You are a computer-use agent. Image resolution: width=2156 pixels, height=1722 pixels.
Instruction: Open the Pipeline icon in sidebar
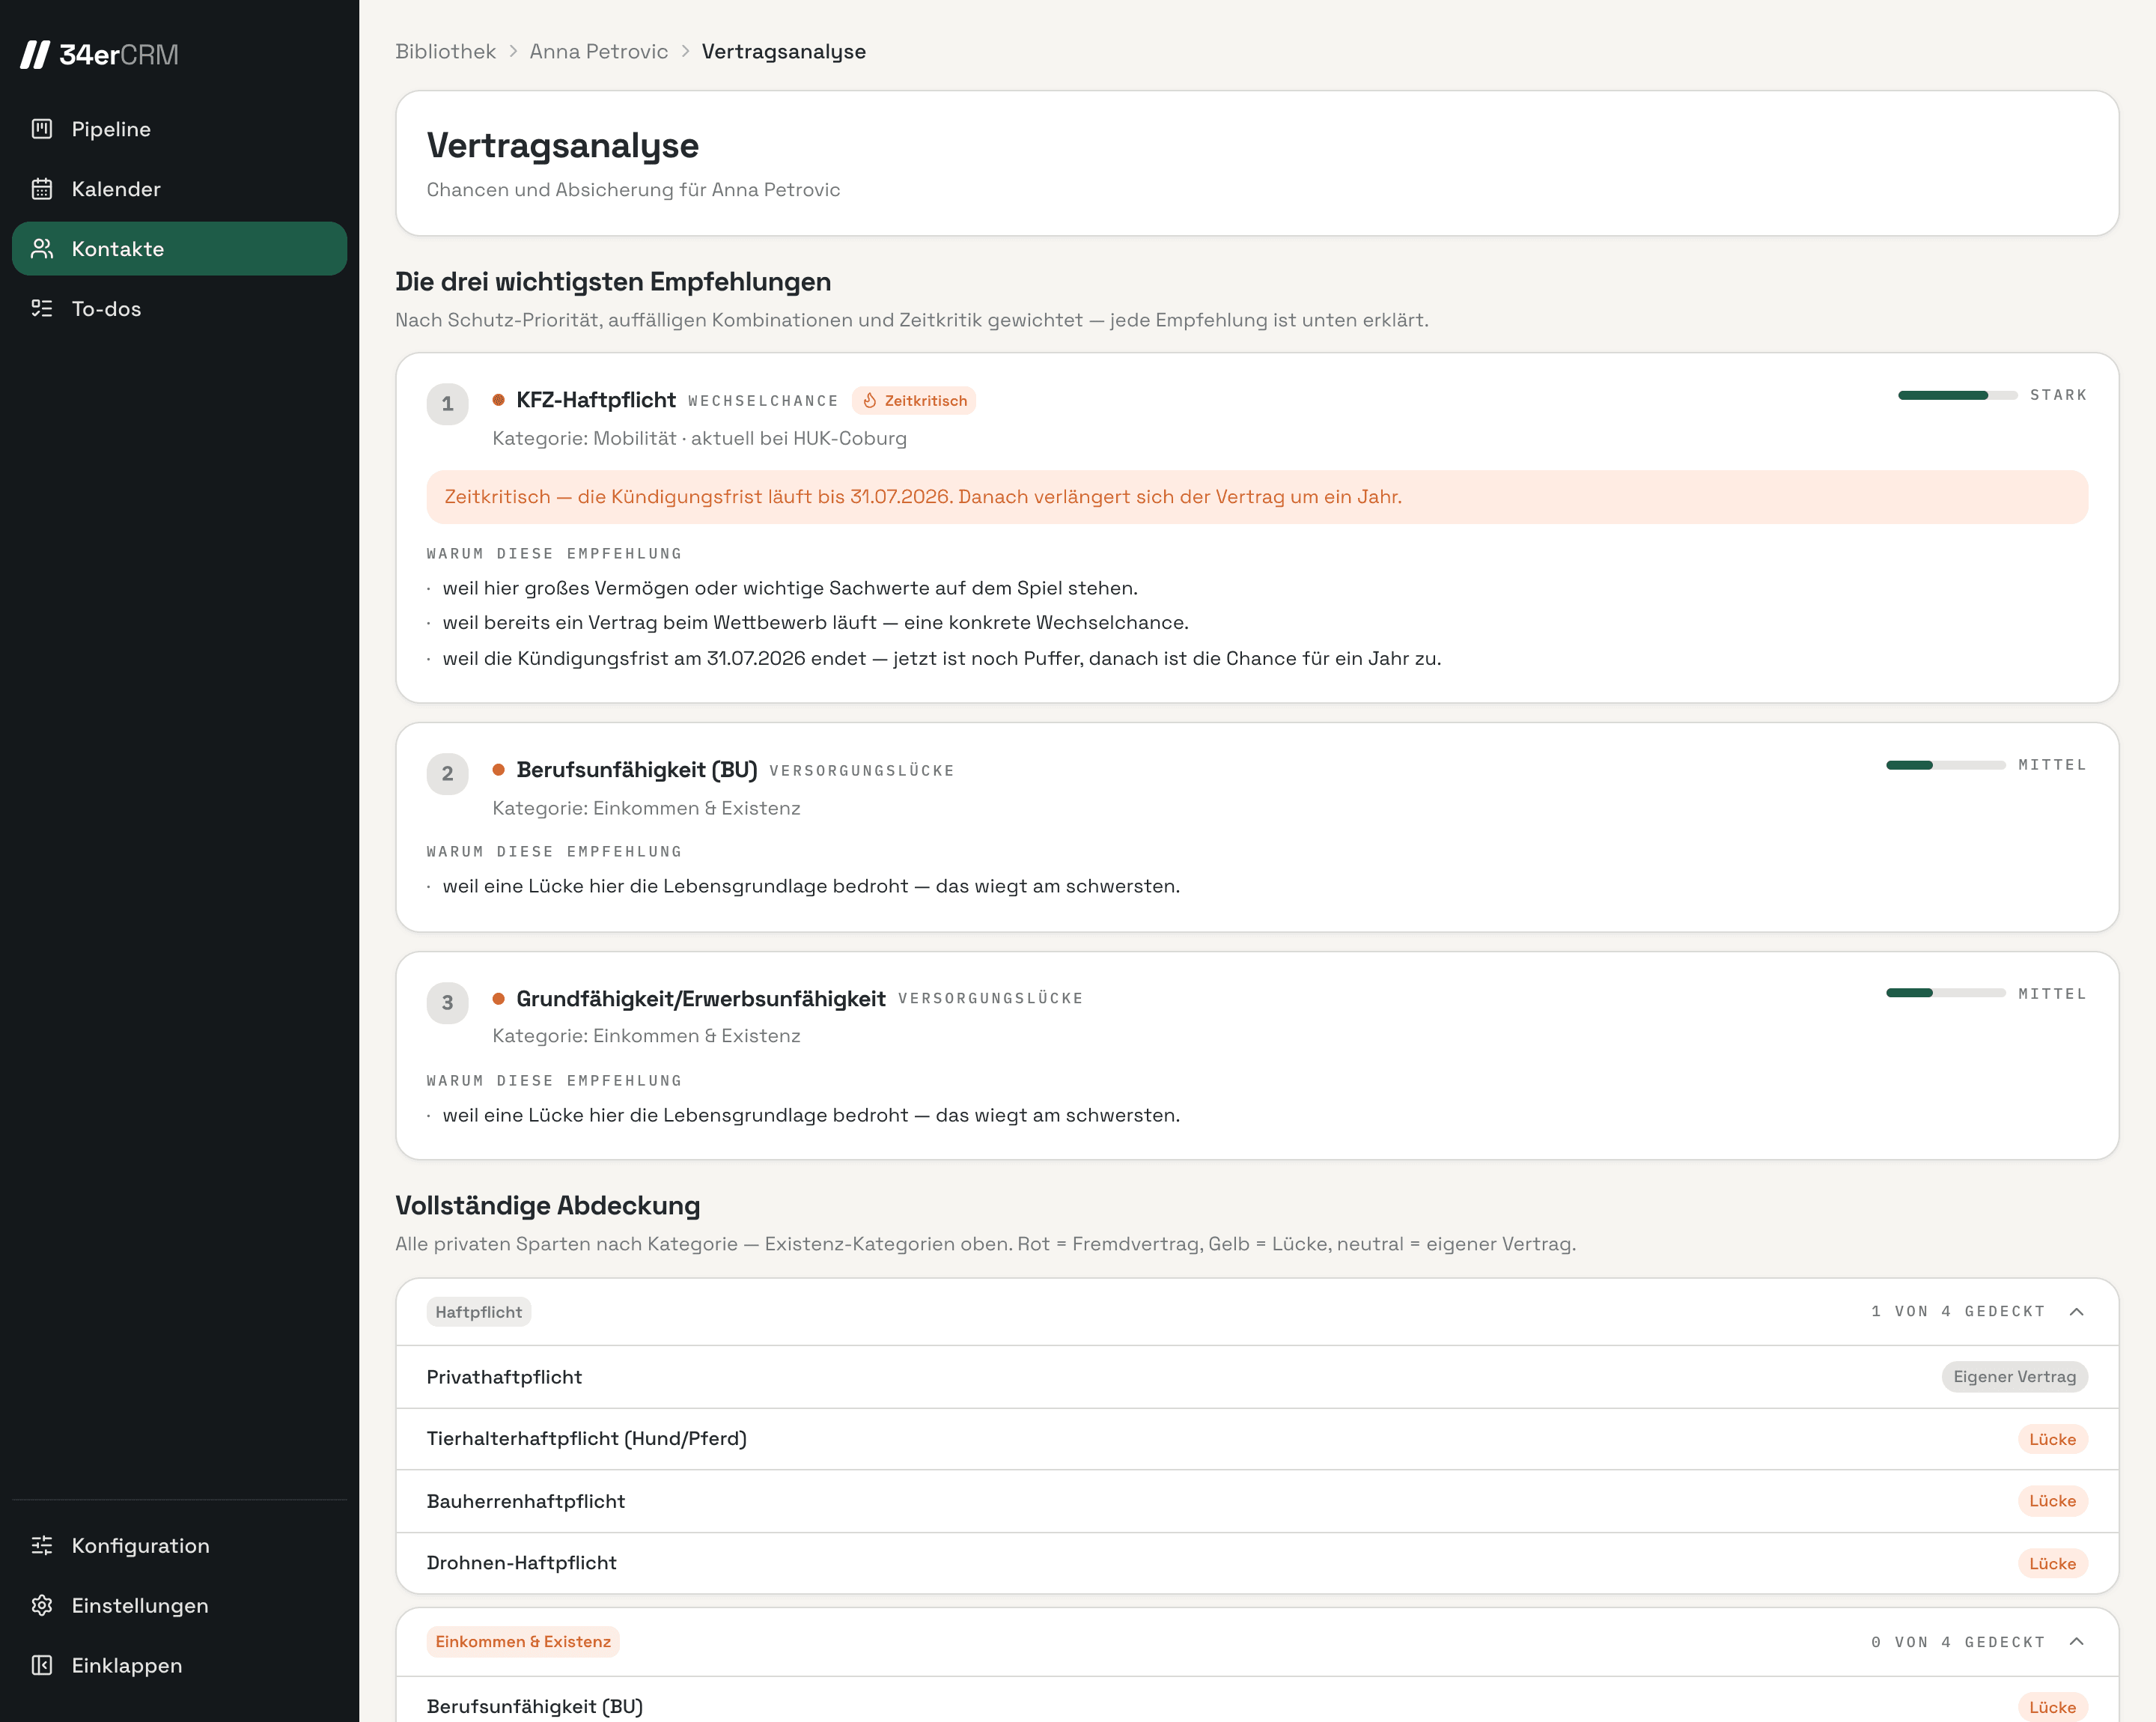[42, 129]
